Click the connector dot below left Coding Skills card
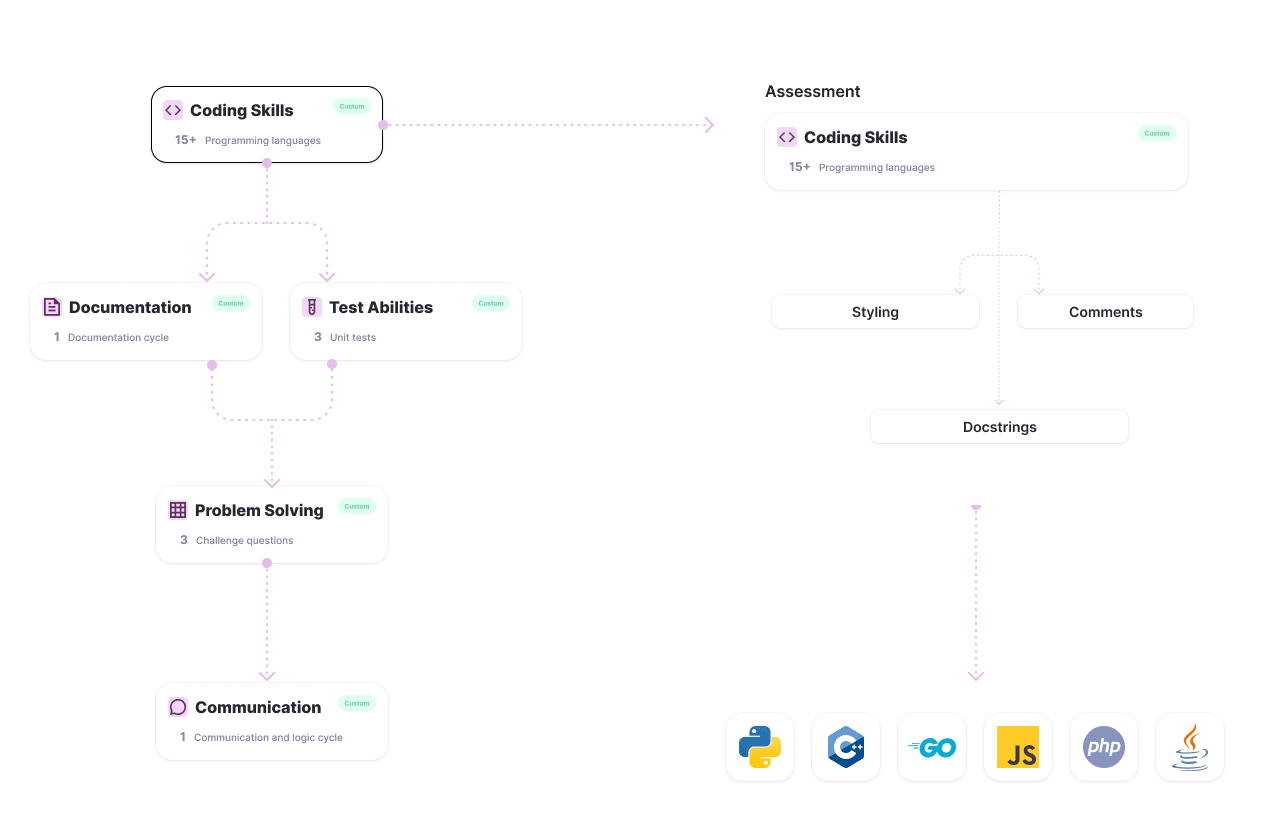1276x831 pixels. tap(267, 163)
